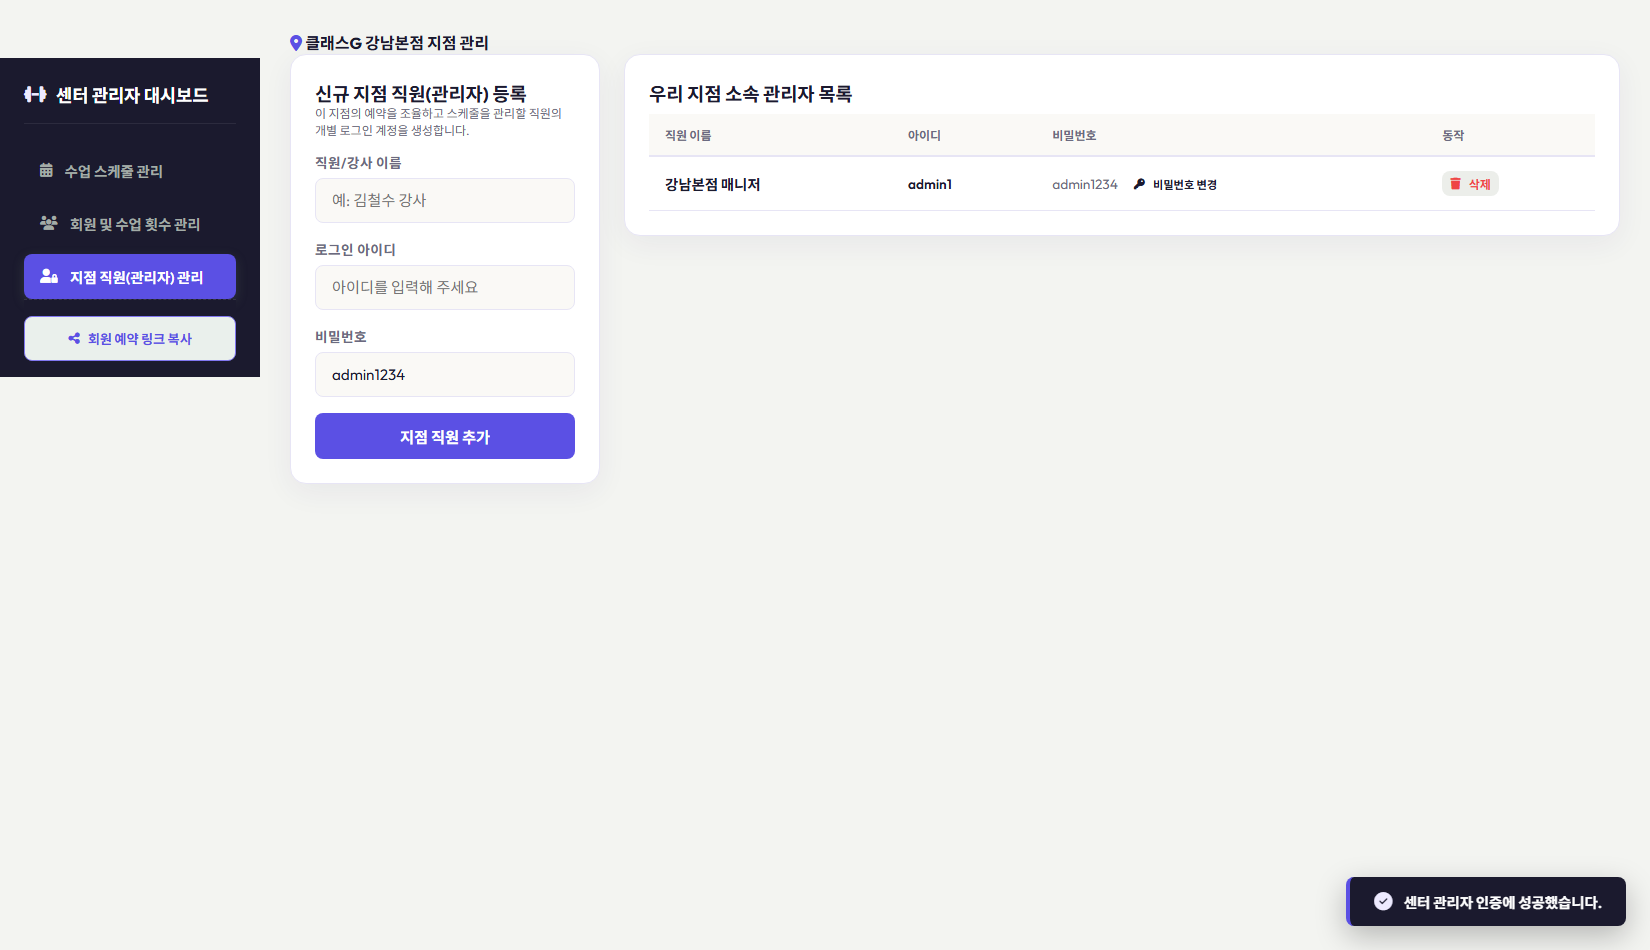
Task: Focus the 직원/강사 이름 input field
Action: [x=445, y=200]
